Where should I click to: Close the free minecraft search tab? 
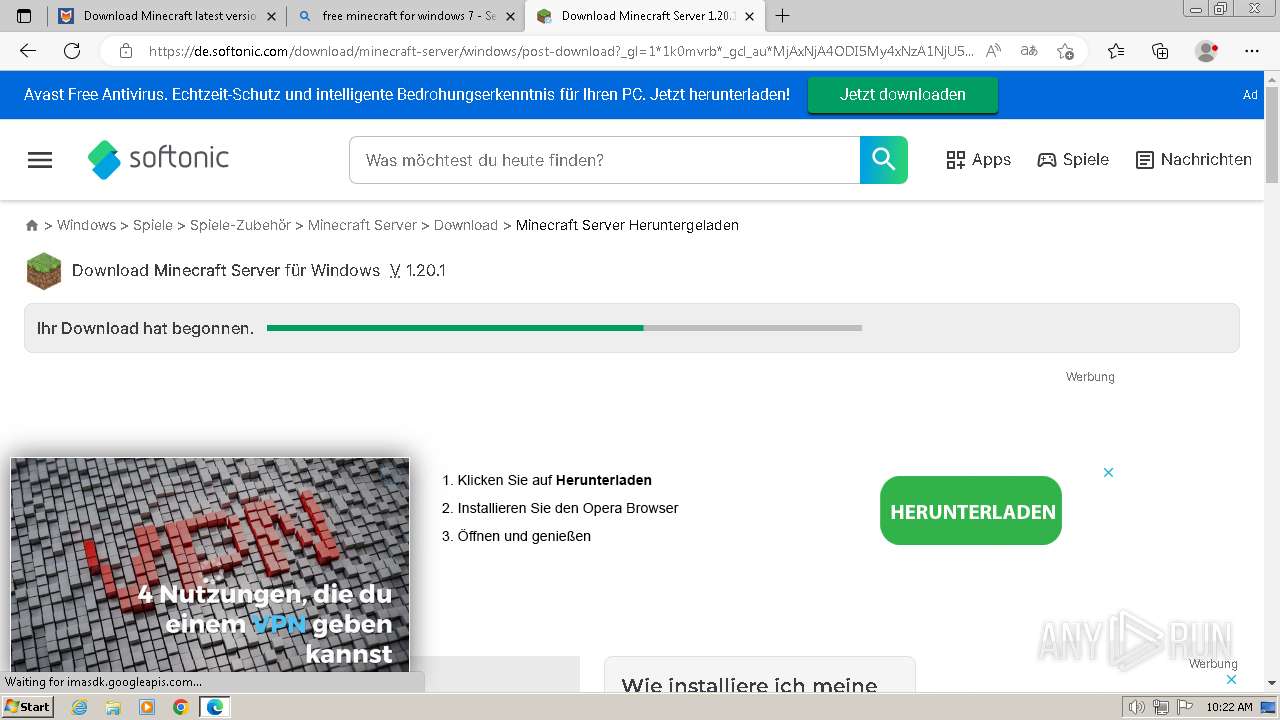tap(511, 16)
